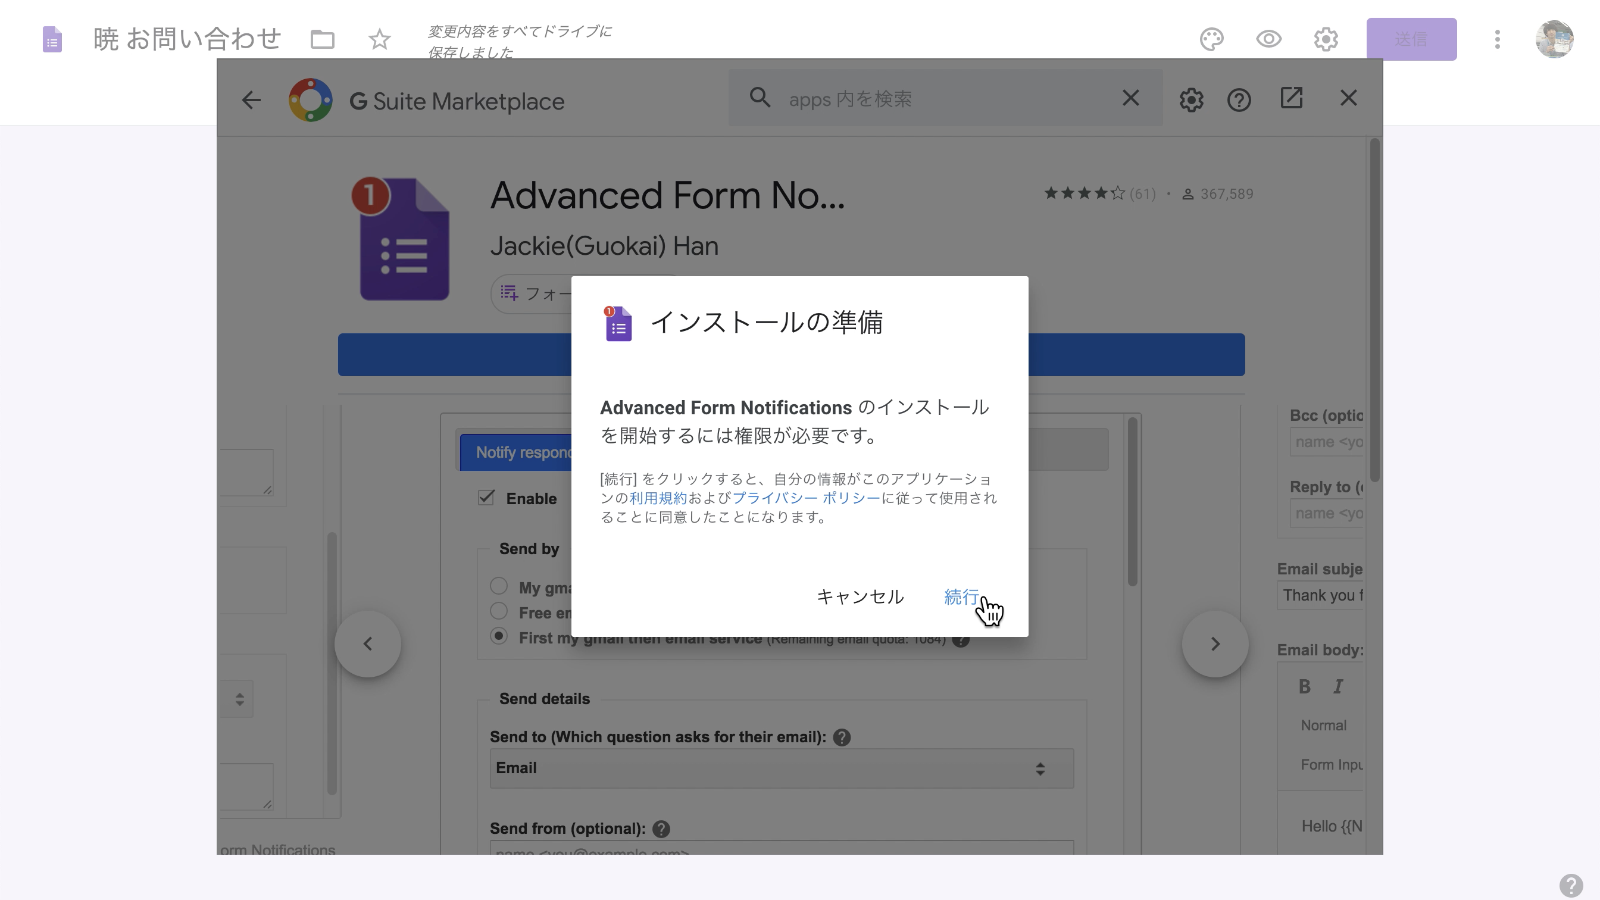Click the marketplace panel vertical scrollbar

[x=1375, y=310]
